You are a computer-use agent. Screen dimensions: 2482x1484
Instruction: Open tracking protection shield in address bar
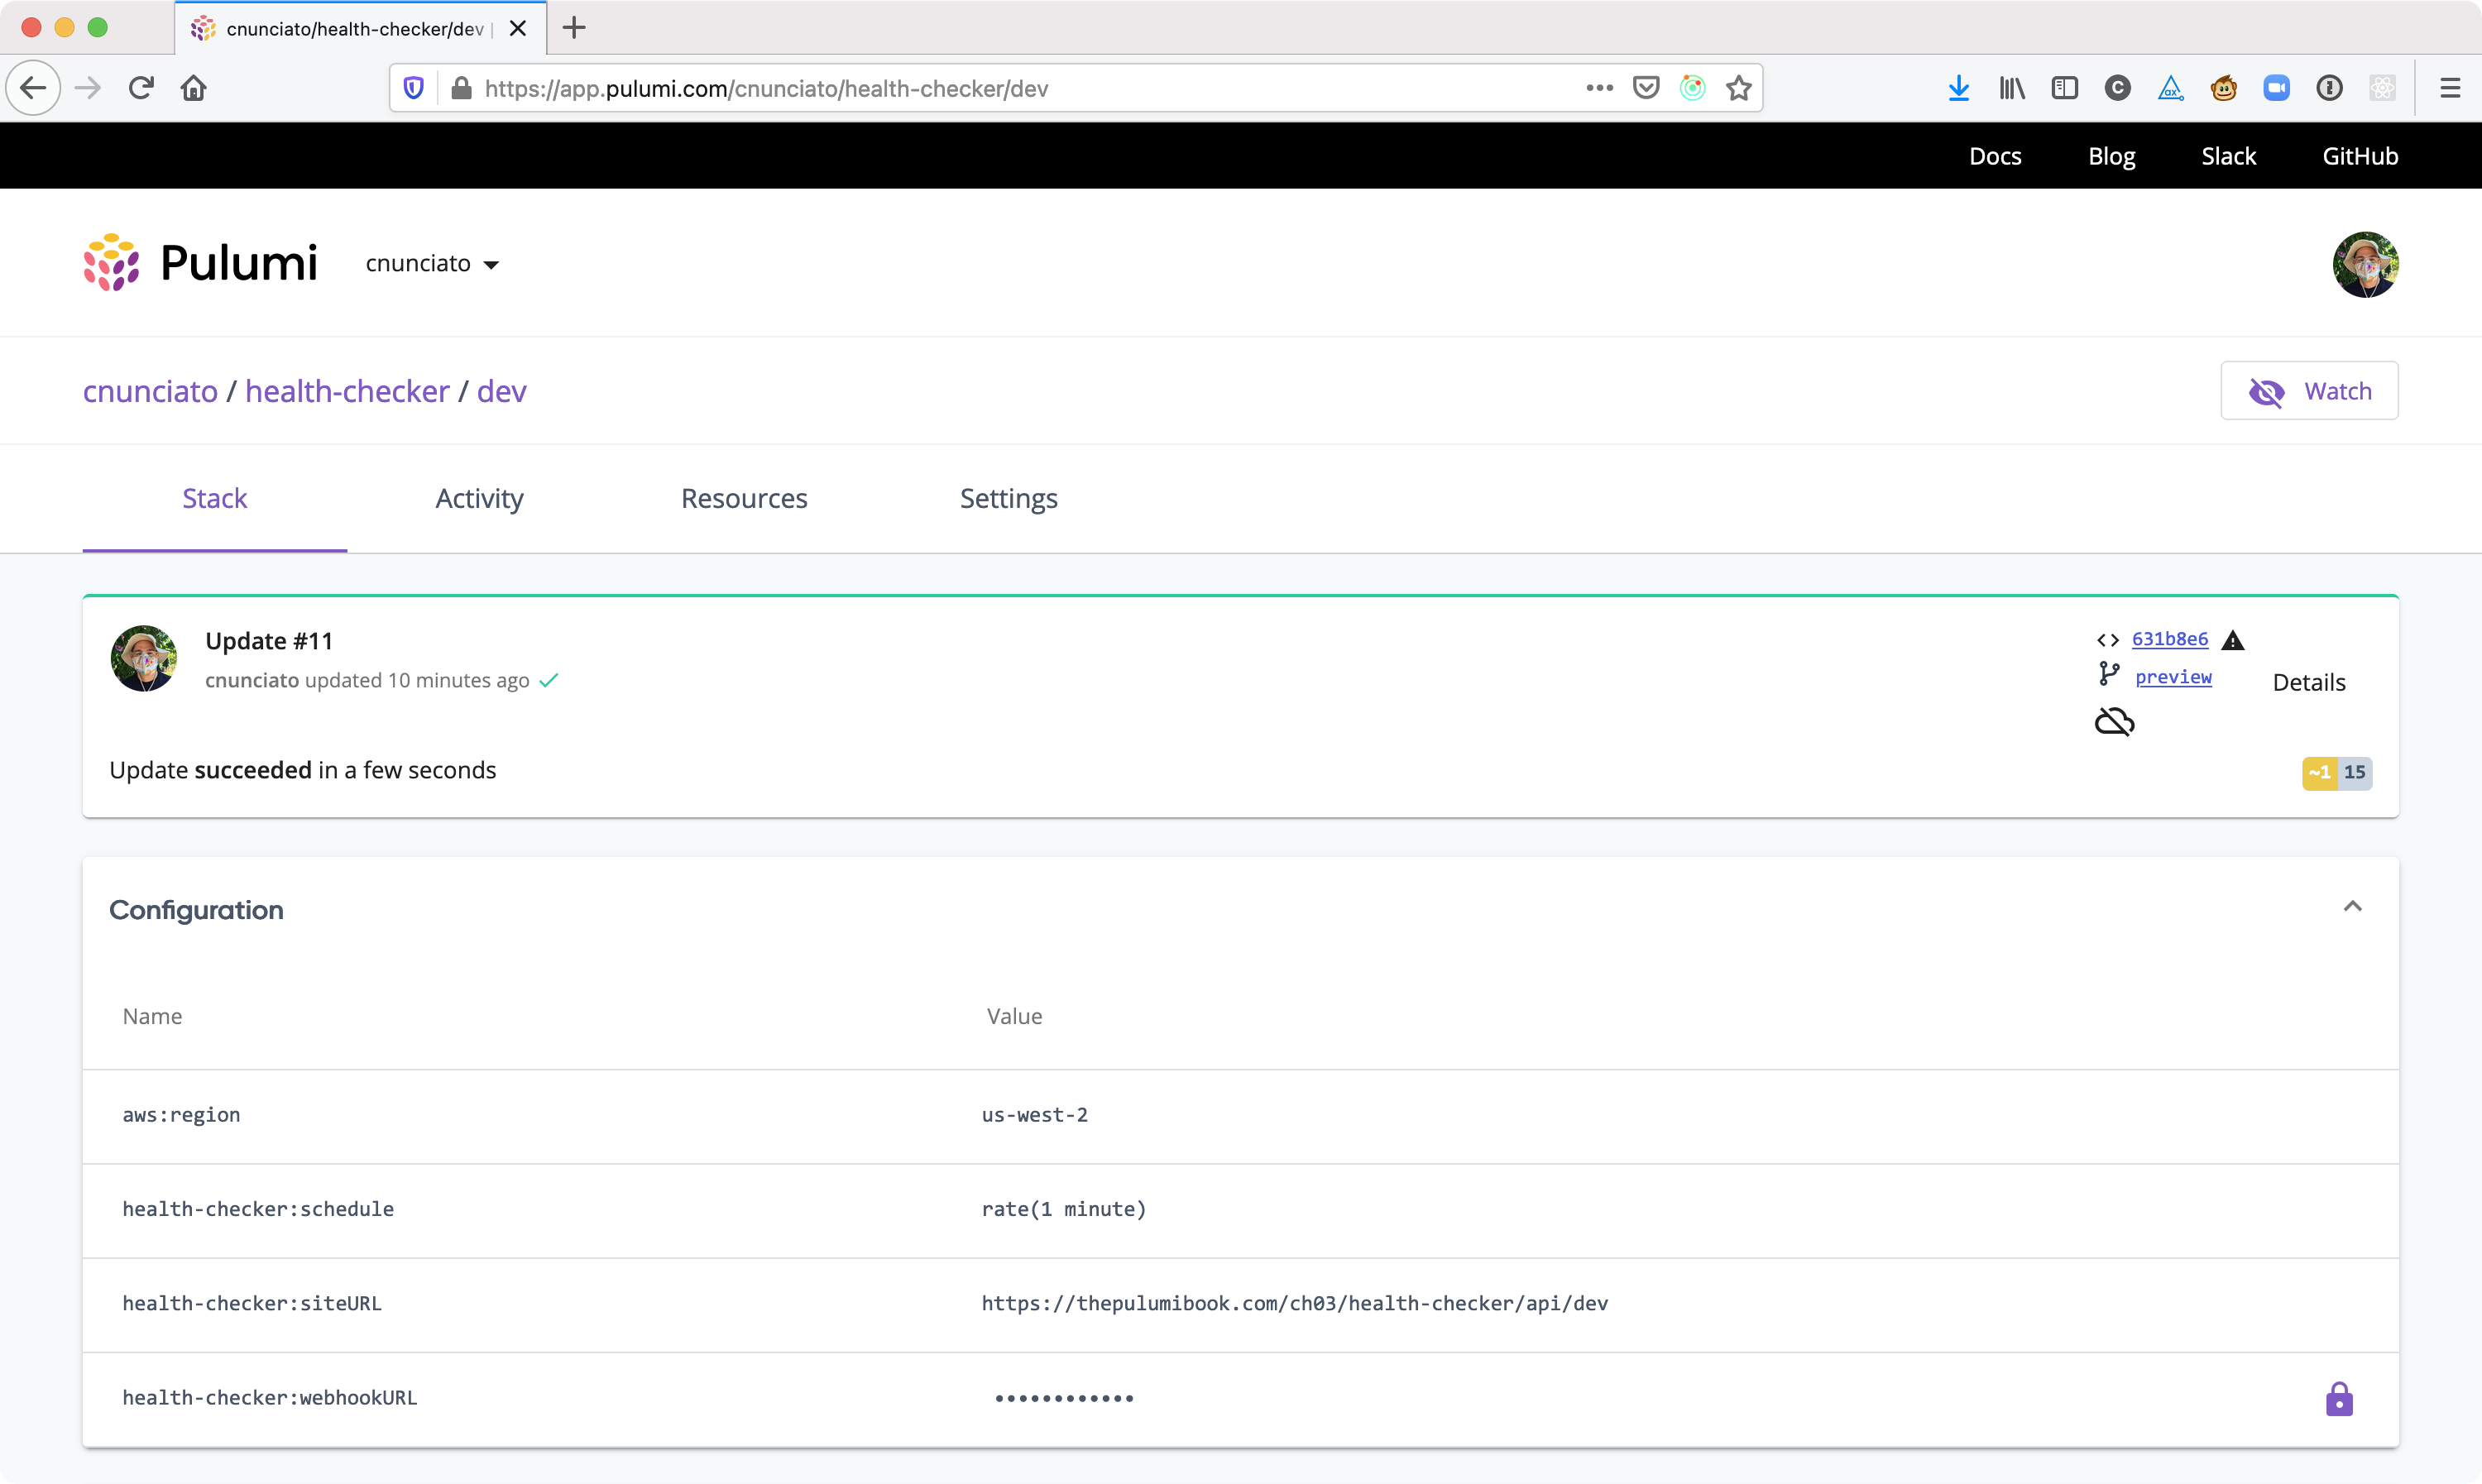414,88
